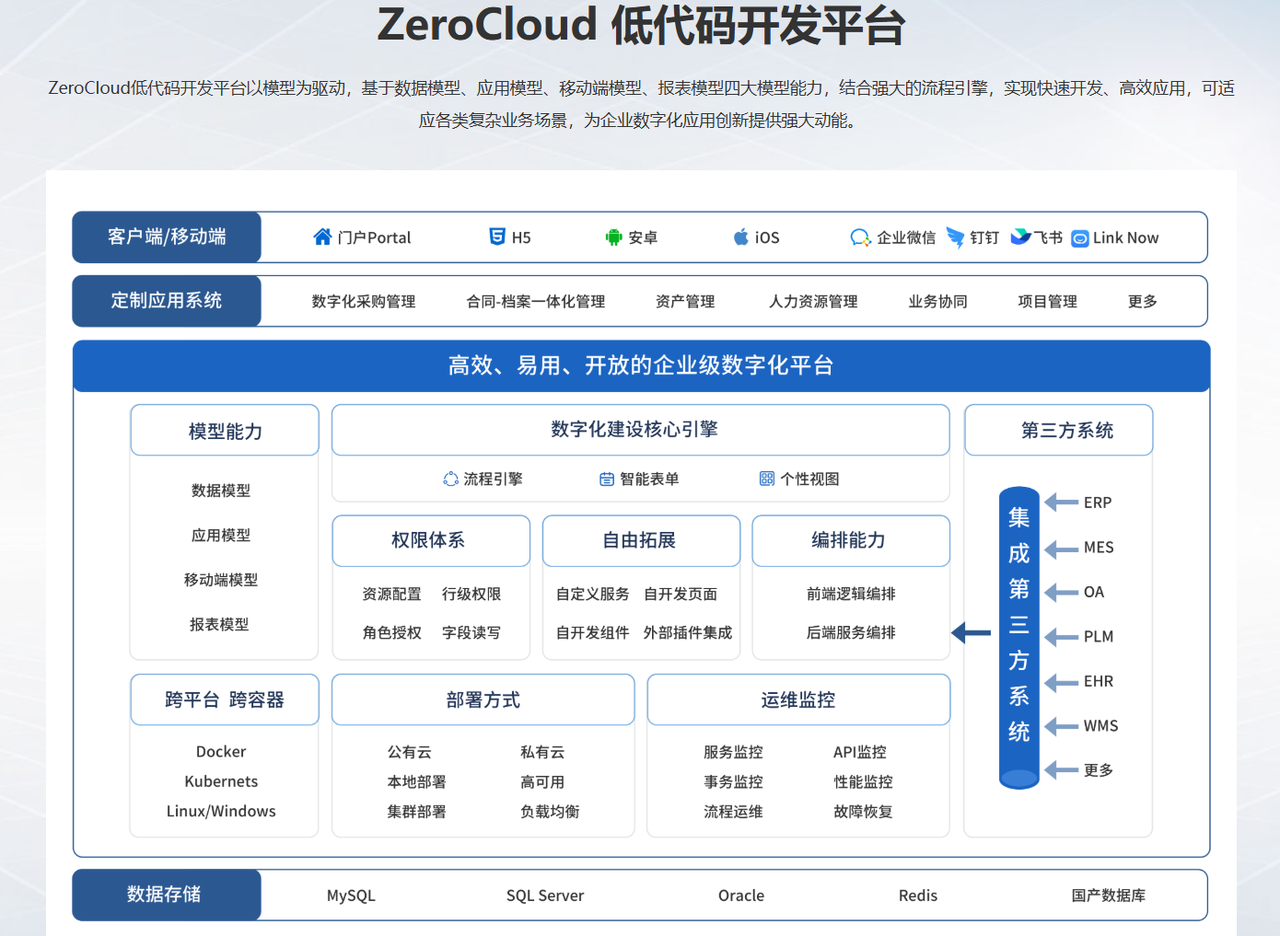Click the 智能表单 form icon

click(607, 479)
